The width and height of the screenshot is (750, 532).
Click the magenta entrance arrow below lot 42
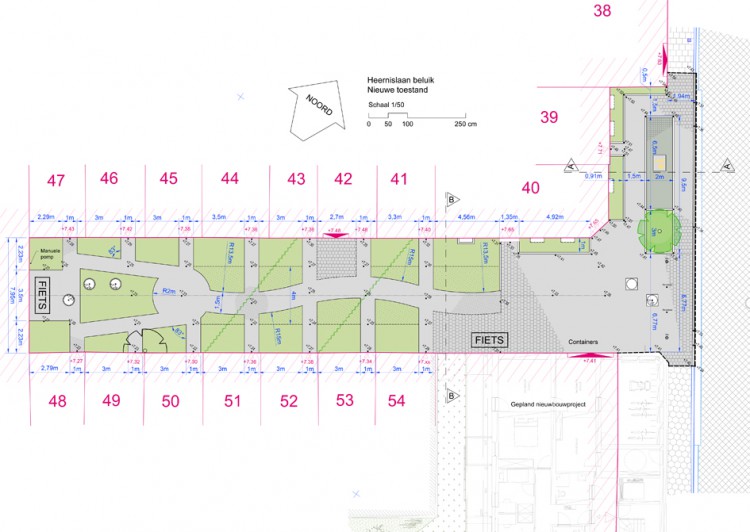(336, 235)
